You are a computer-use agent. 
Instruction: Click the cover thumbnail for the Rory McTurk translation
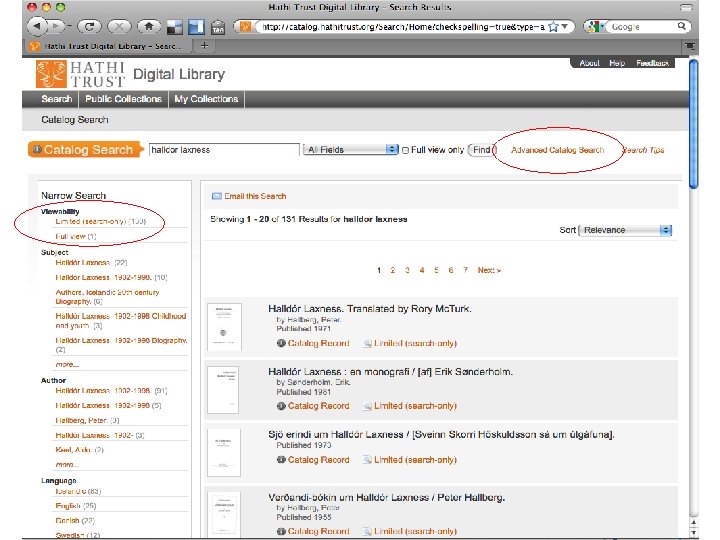coord(224,327)
